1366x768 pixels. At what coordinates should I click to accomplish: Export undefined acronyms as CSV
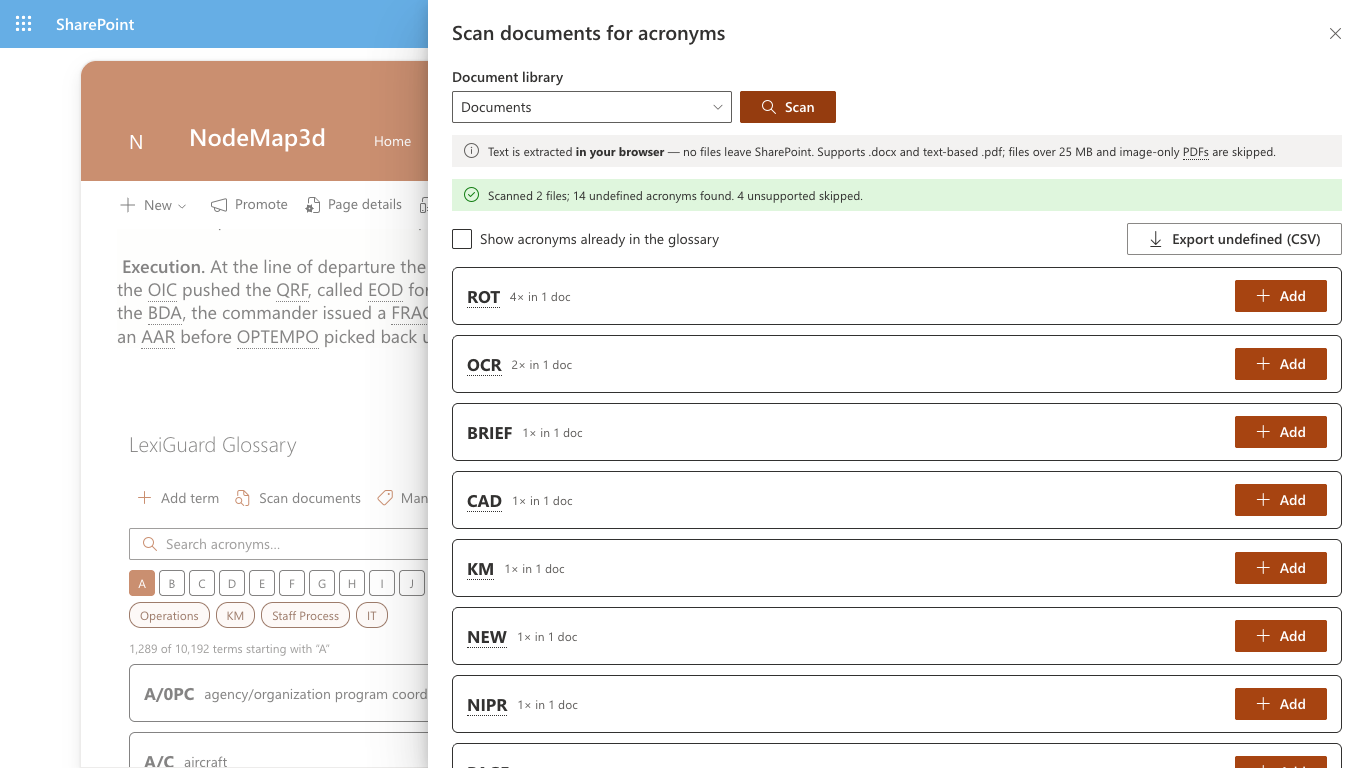1234,239
